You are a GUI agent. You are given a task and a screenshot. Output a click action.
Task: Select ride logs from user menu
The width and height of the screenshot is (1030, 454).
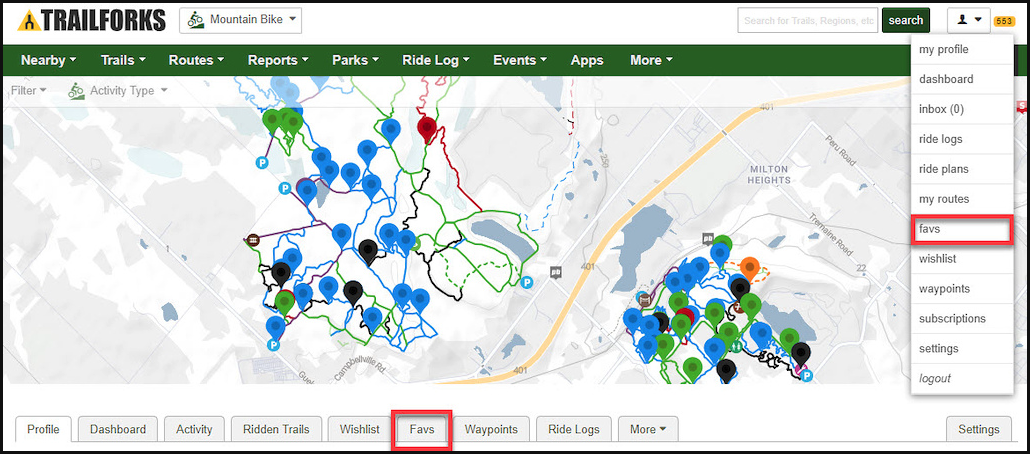962,139
